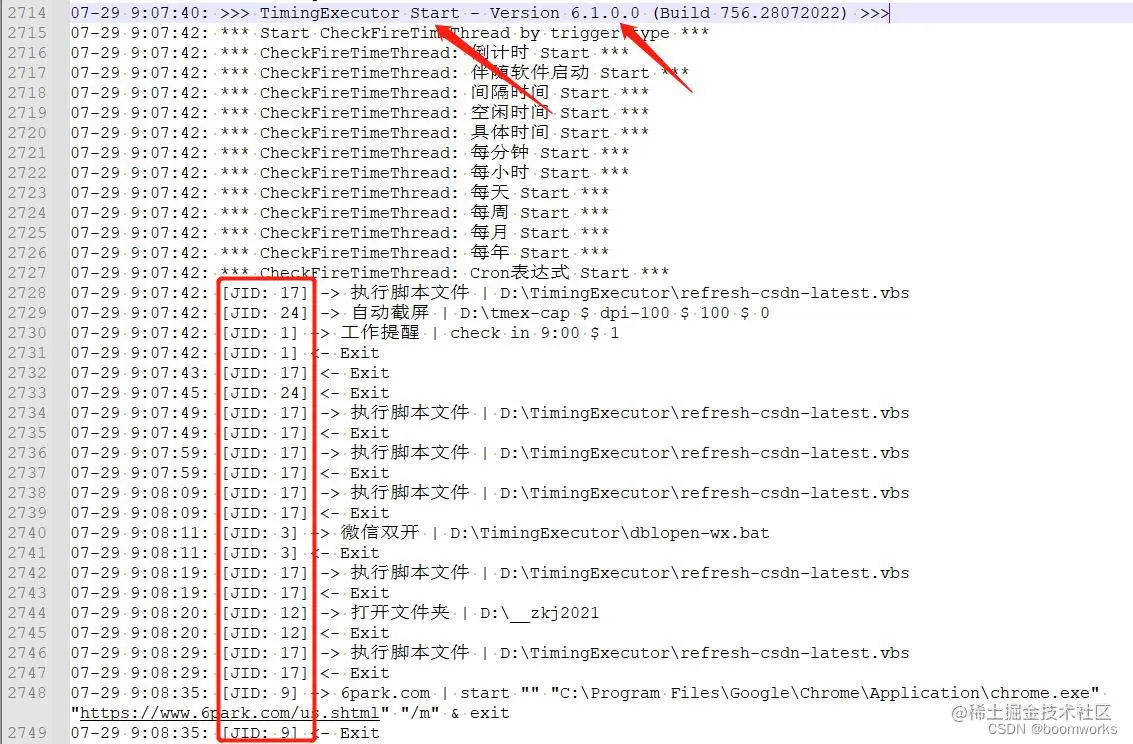Click line number 2714 in the margin
The image size is (1133, 744).
[27, 13]
